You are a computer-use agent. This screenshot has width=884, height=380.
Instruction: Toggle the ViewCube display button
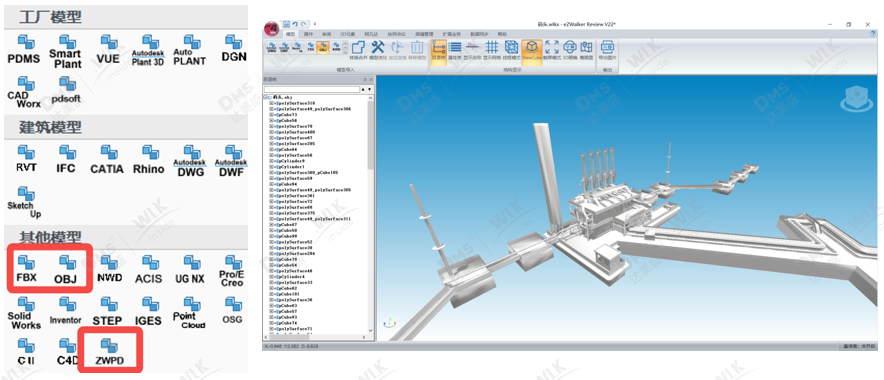click(532, 52)
